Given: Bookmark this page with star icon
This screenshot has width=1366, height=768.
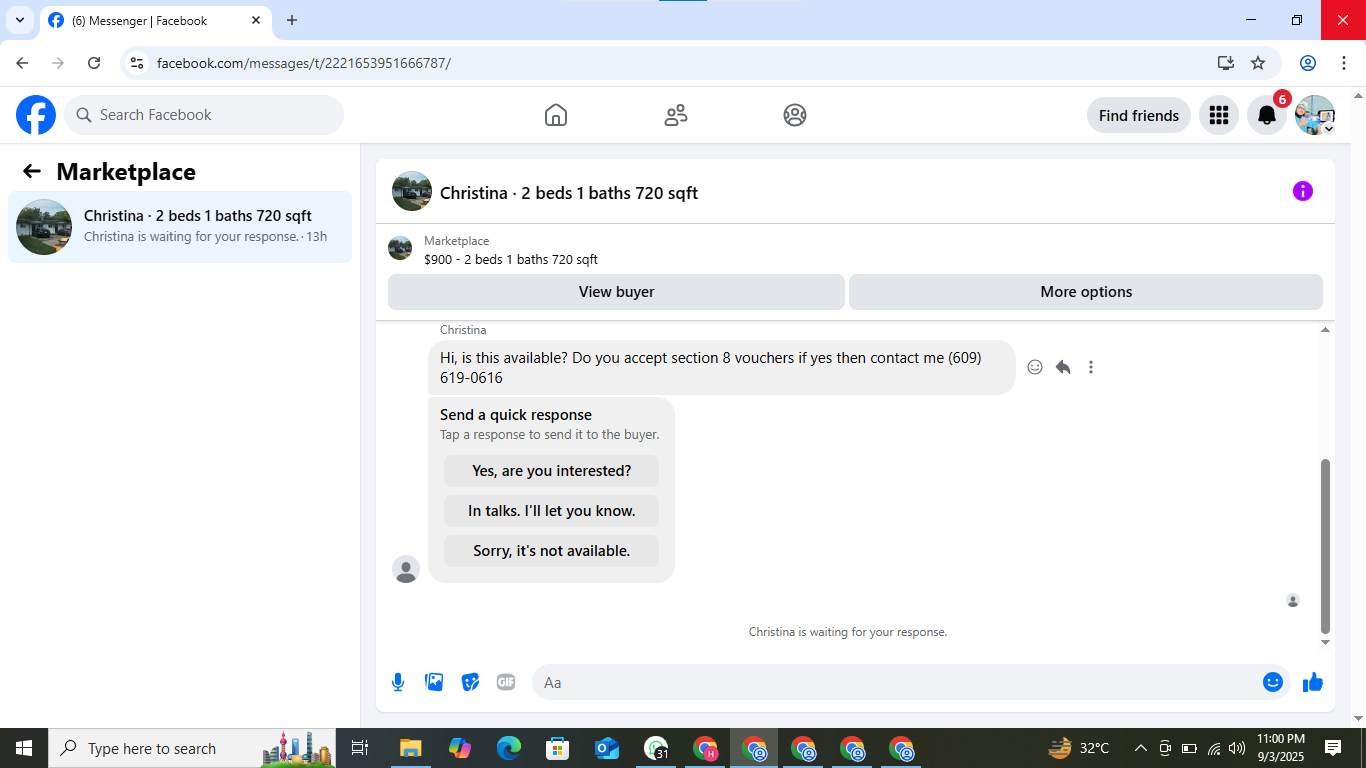Looking at the screenshot, I should tap(1258, 63).
